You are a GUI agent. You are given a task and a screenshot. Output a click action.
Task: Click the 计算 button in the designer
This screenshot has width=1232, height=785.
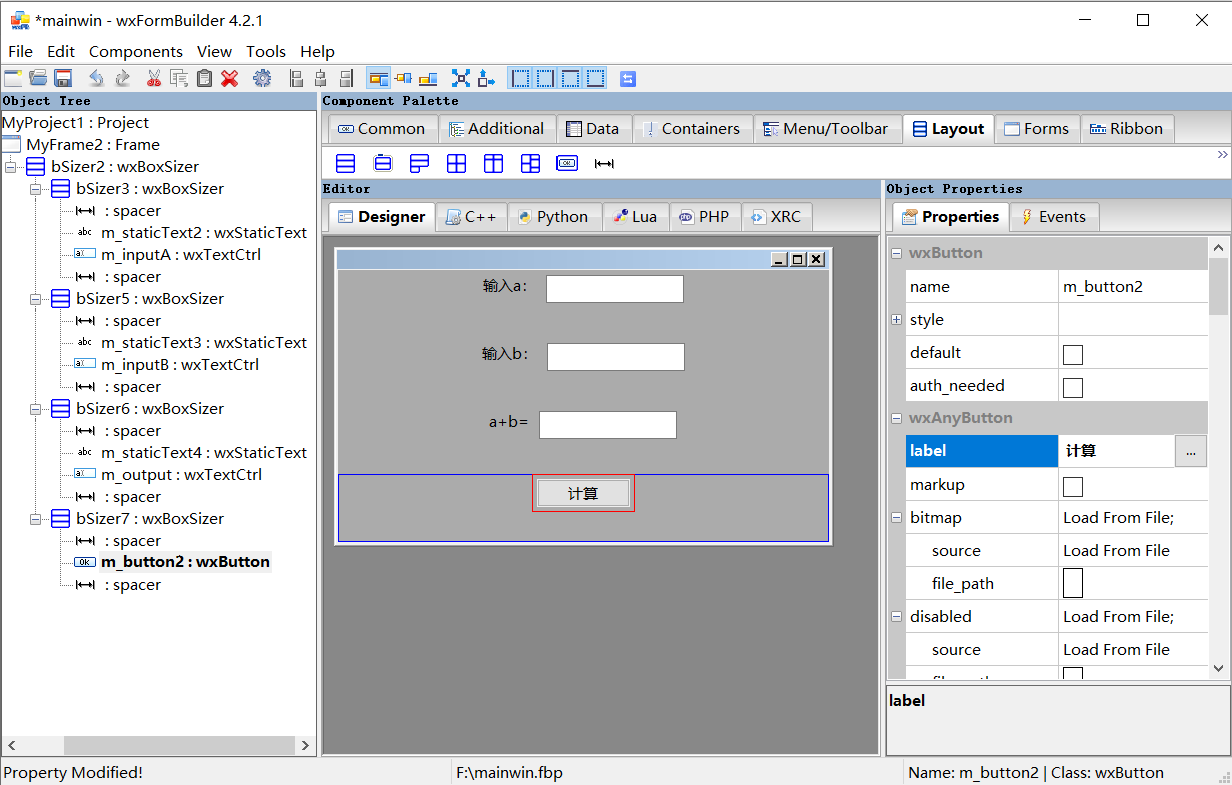[x=583, y=492]
